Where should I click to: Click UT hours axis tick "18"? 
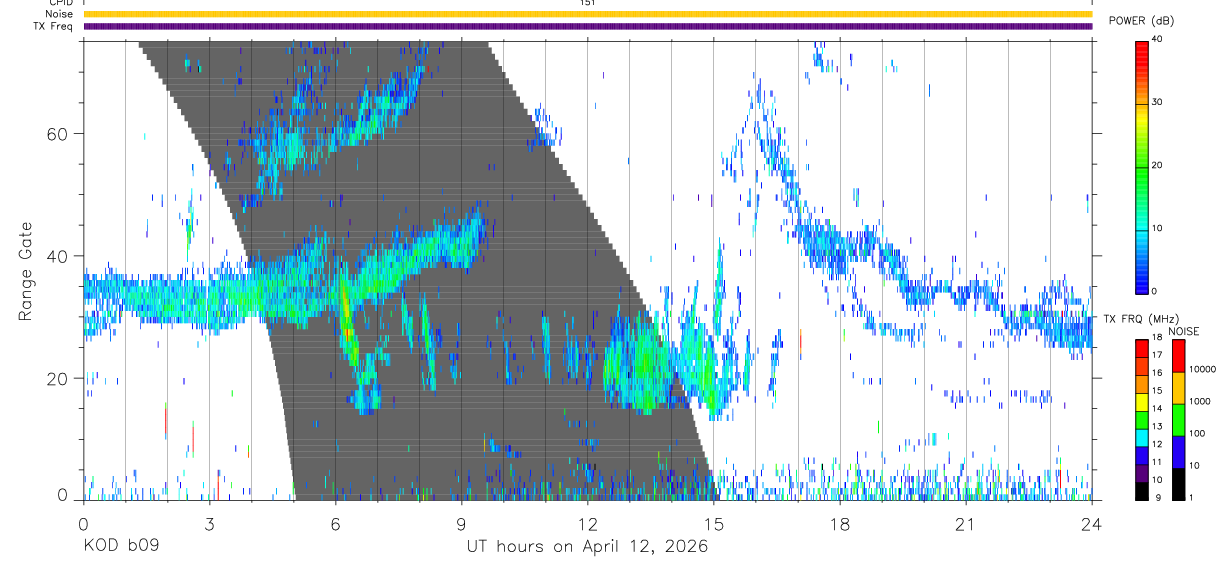pos(840,523)
